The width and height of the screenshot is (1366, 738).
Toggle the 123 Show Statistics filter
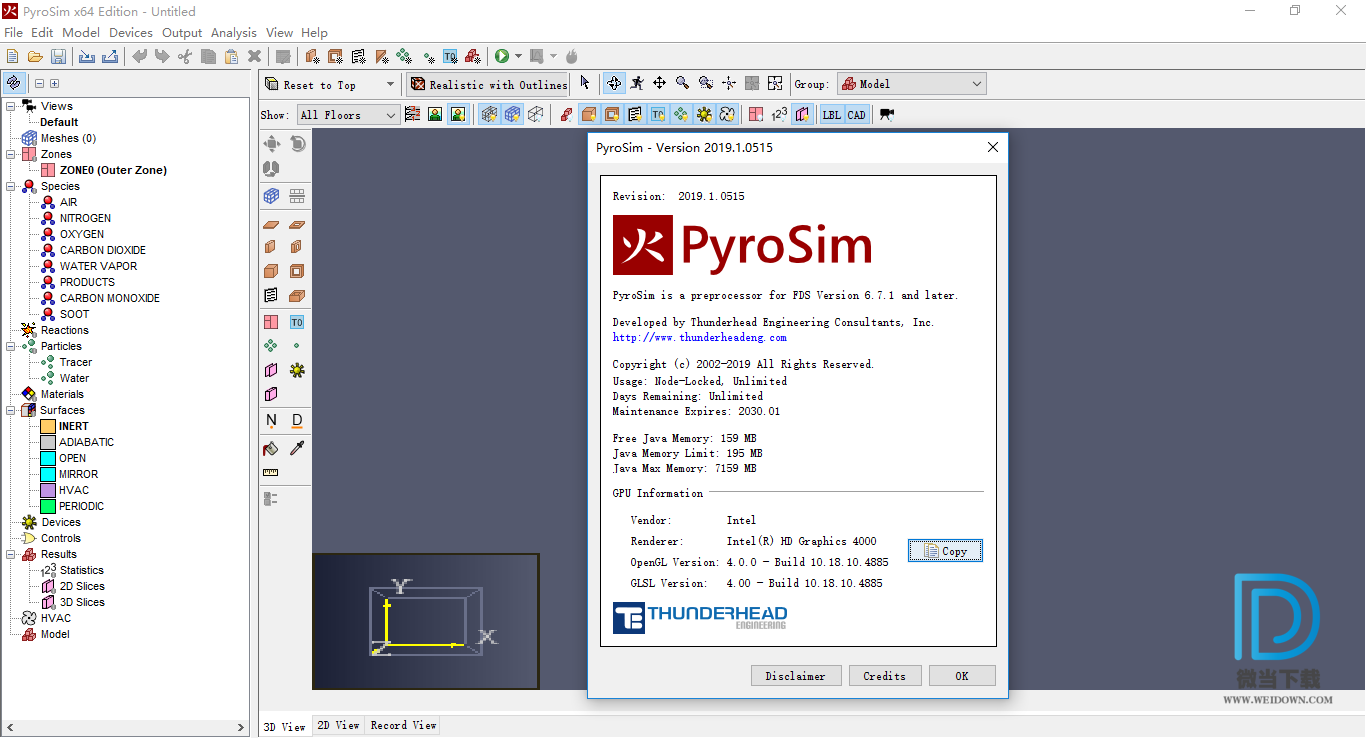tap(779, 115)
